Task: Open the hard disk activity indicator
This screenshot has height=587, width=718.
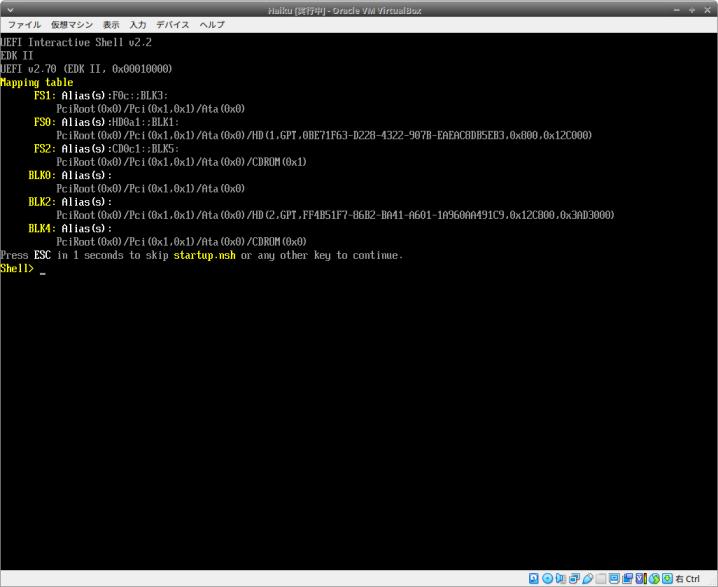Action: 533,578
